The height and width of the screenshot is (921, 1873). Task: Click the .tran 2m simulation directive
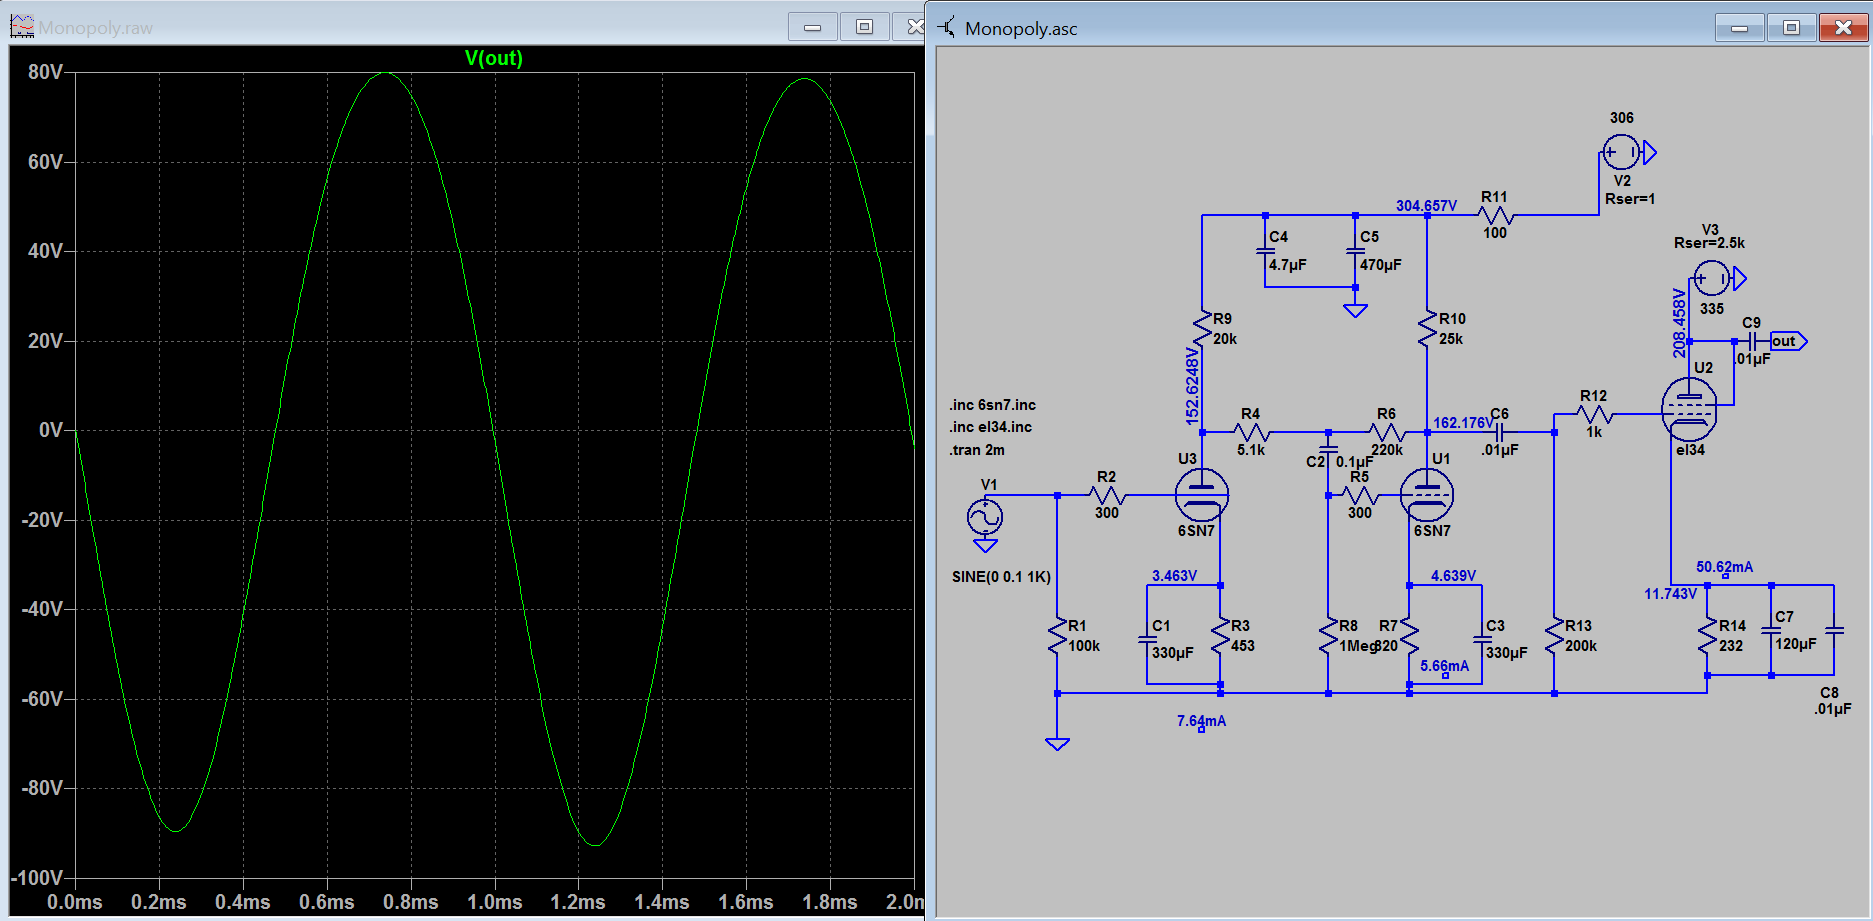[x=977, y=450]
